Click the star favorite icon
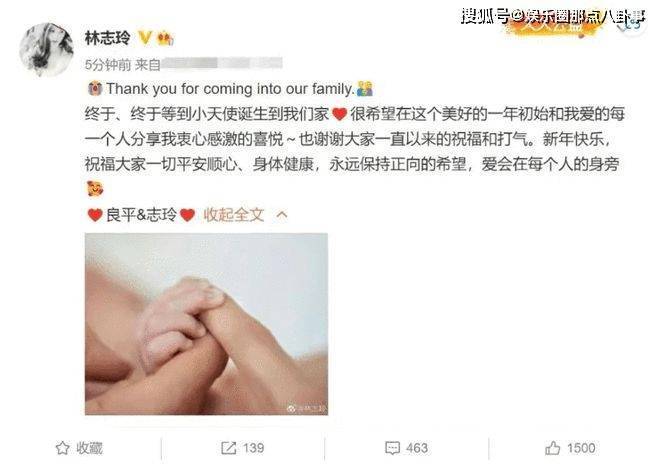The width and height of the screenshot is (660, 474). tap(63, 448)
